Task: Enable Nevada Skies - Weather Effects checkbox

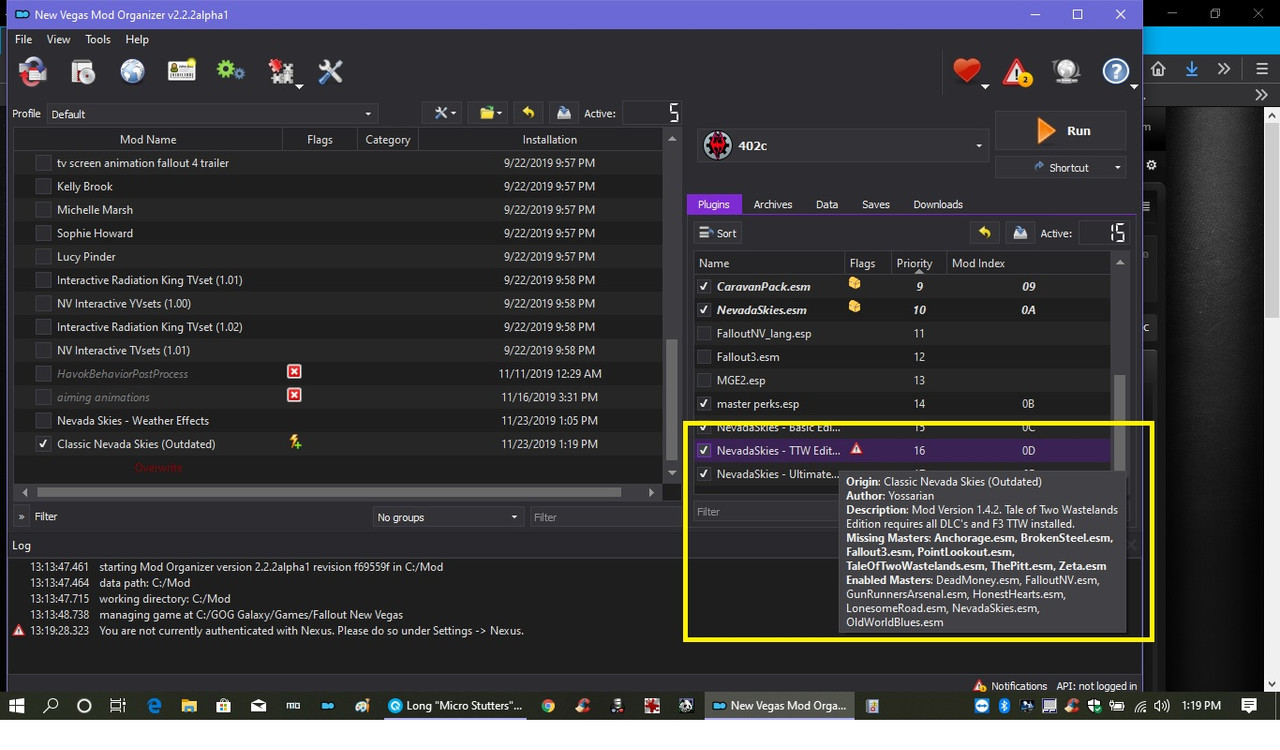Action: point(43,420)
